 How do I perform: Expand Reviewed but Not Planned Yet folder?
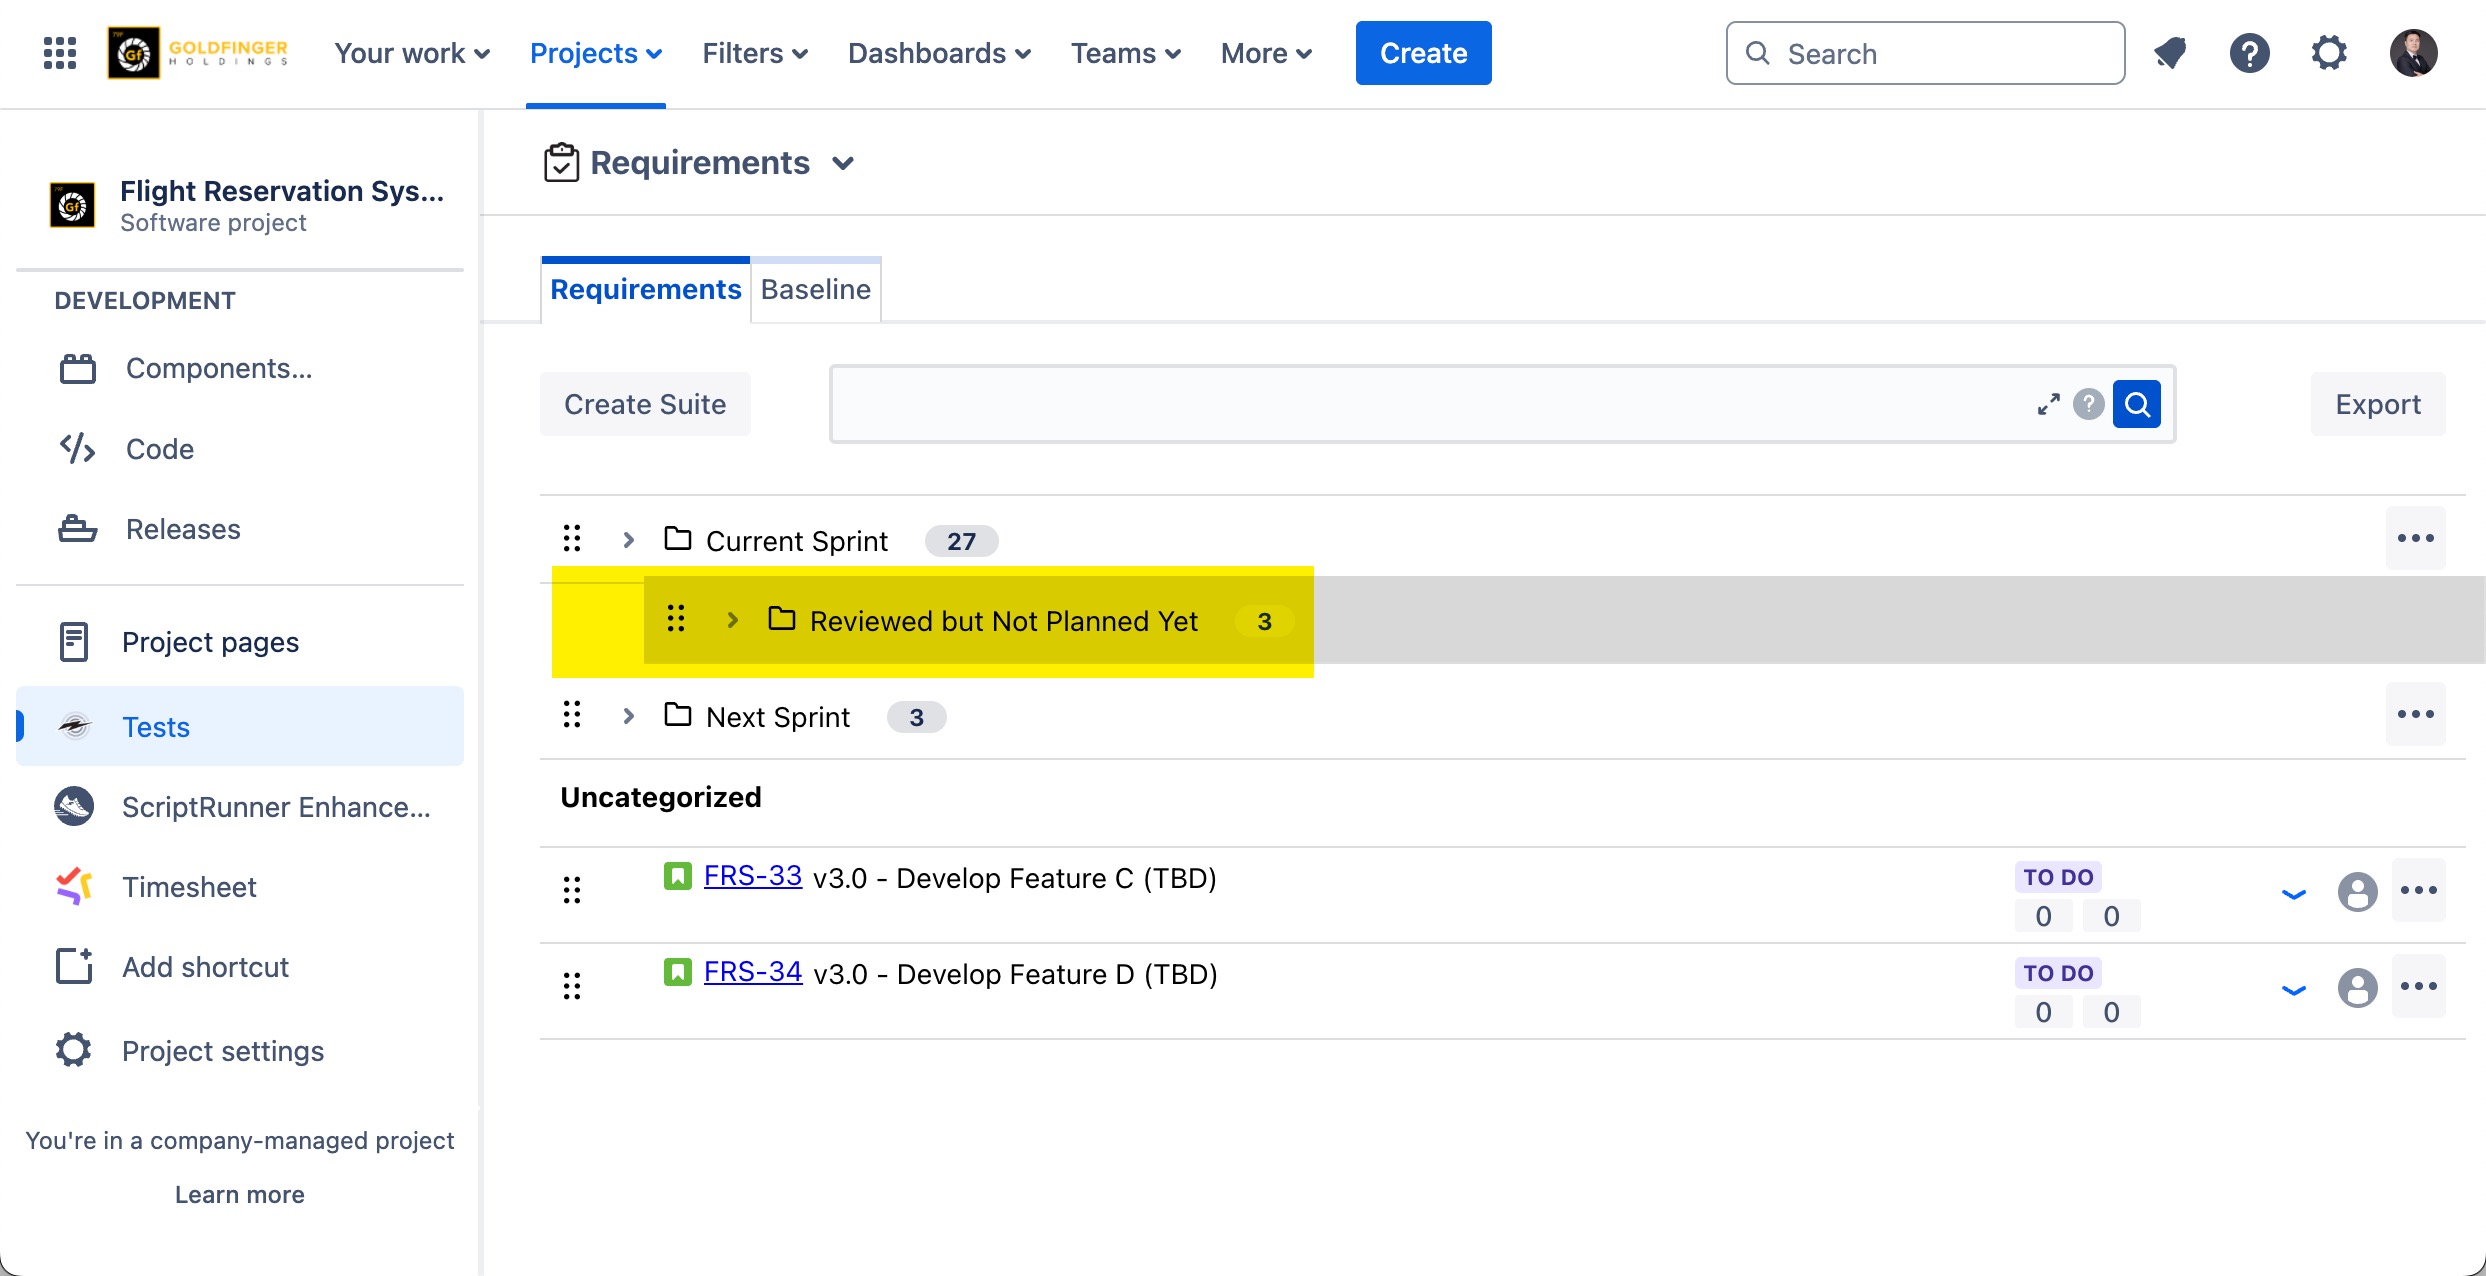733,620
